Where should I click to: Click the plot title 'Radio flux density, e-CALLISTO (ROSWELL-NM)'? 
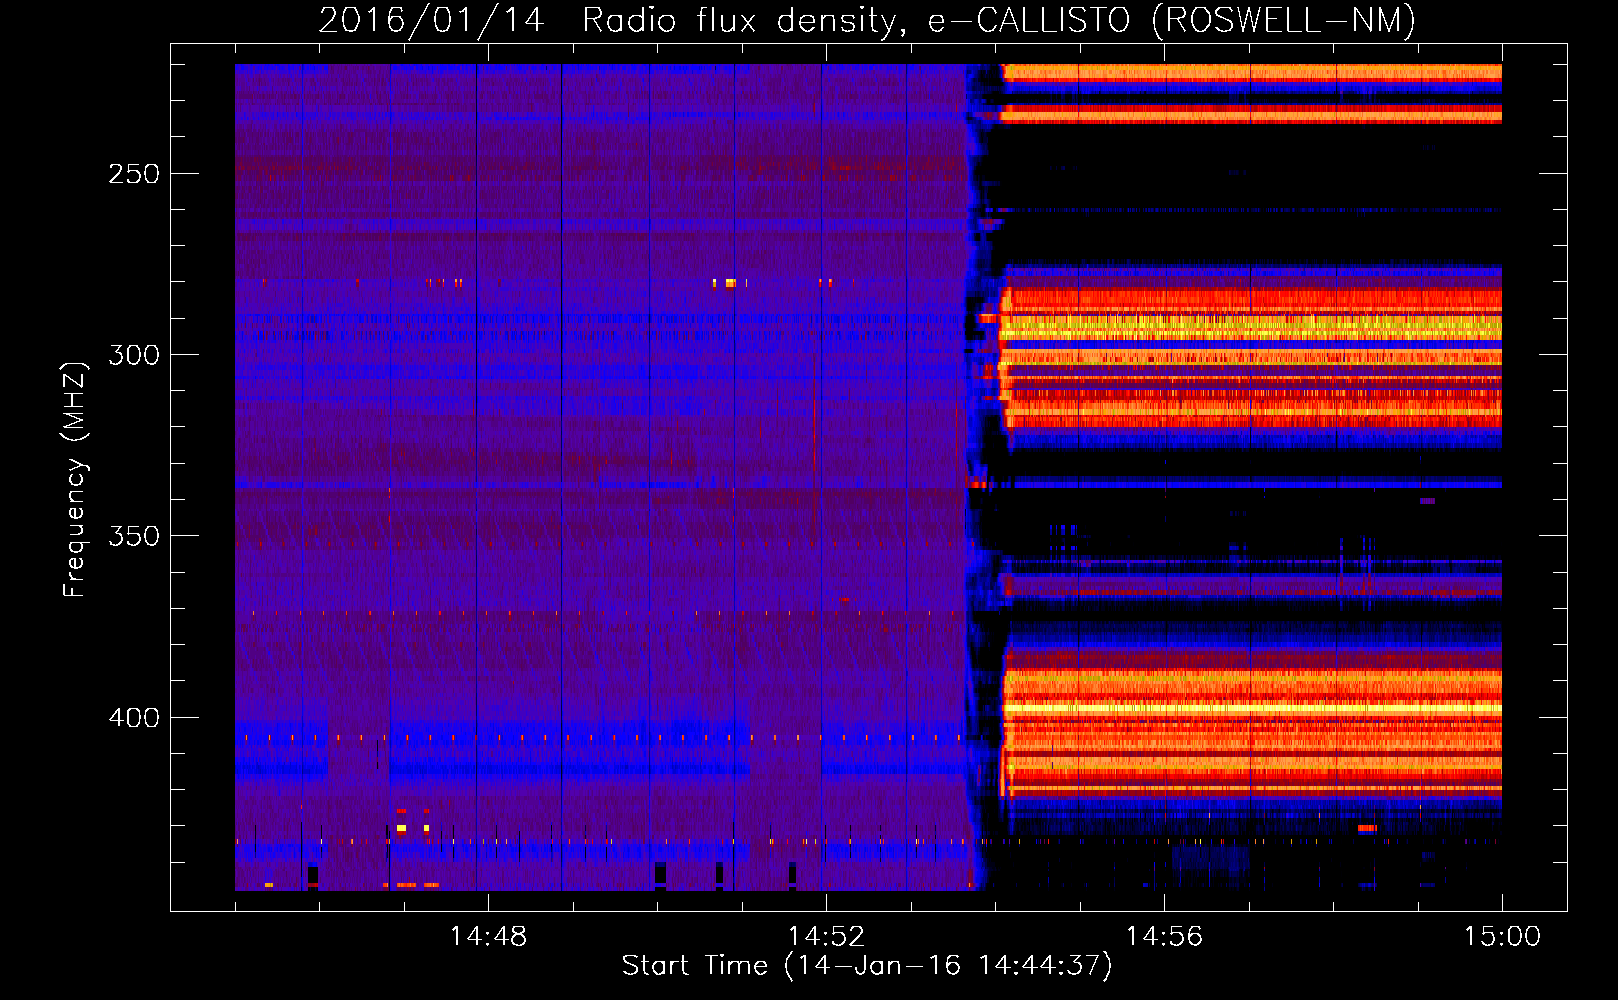[999, 20]
